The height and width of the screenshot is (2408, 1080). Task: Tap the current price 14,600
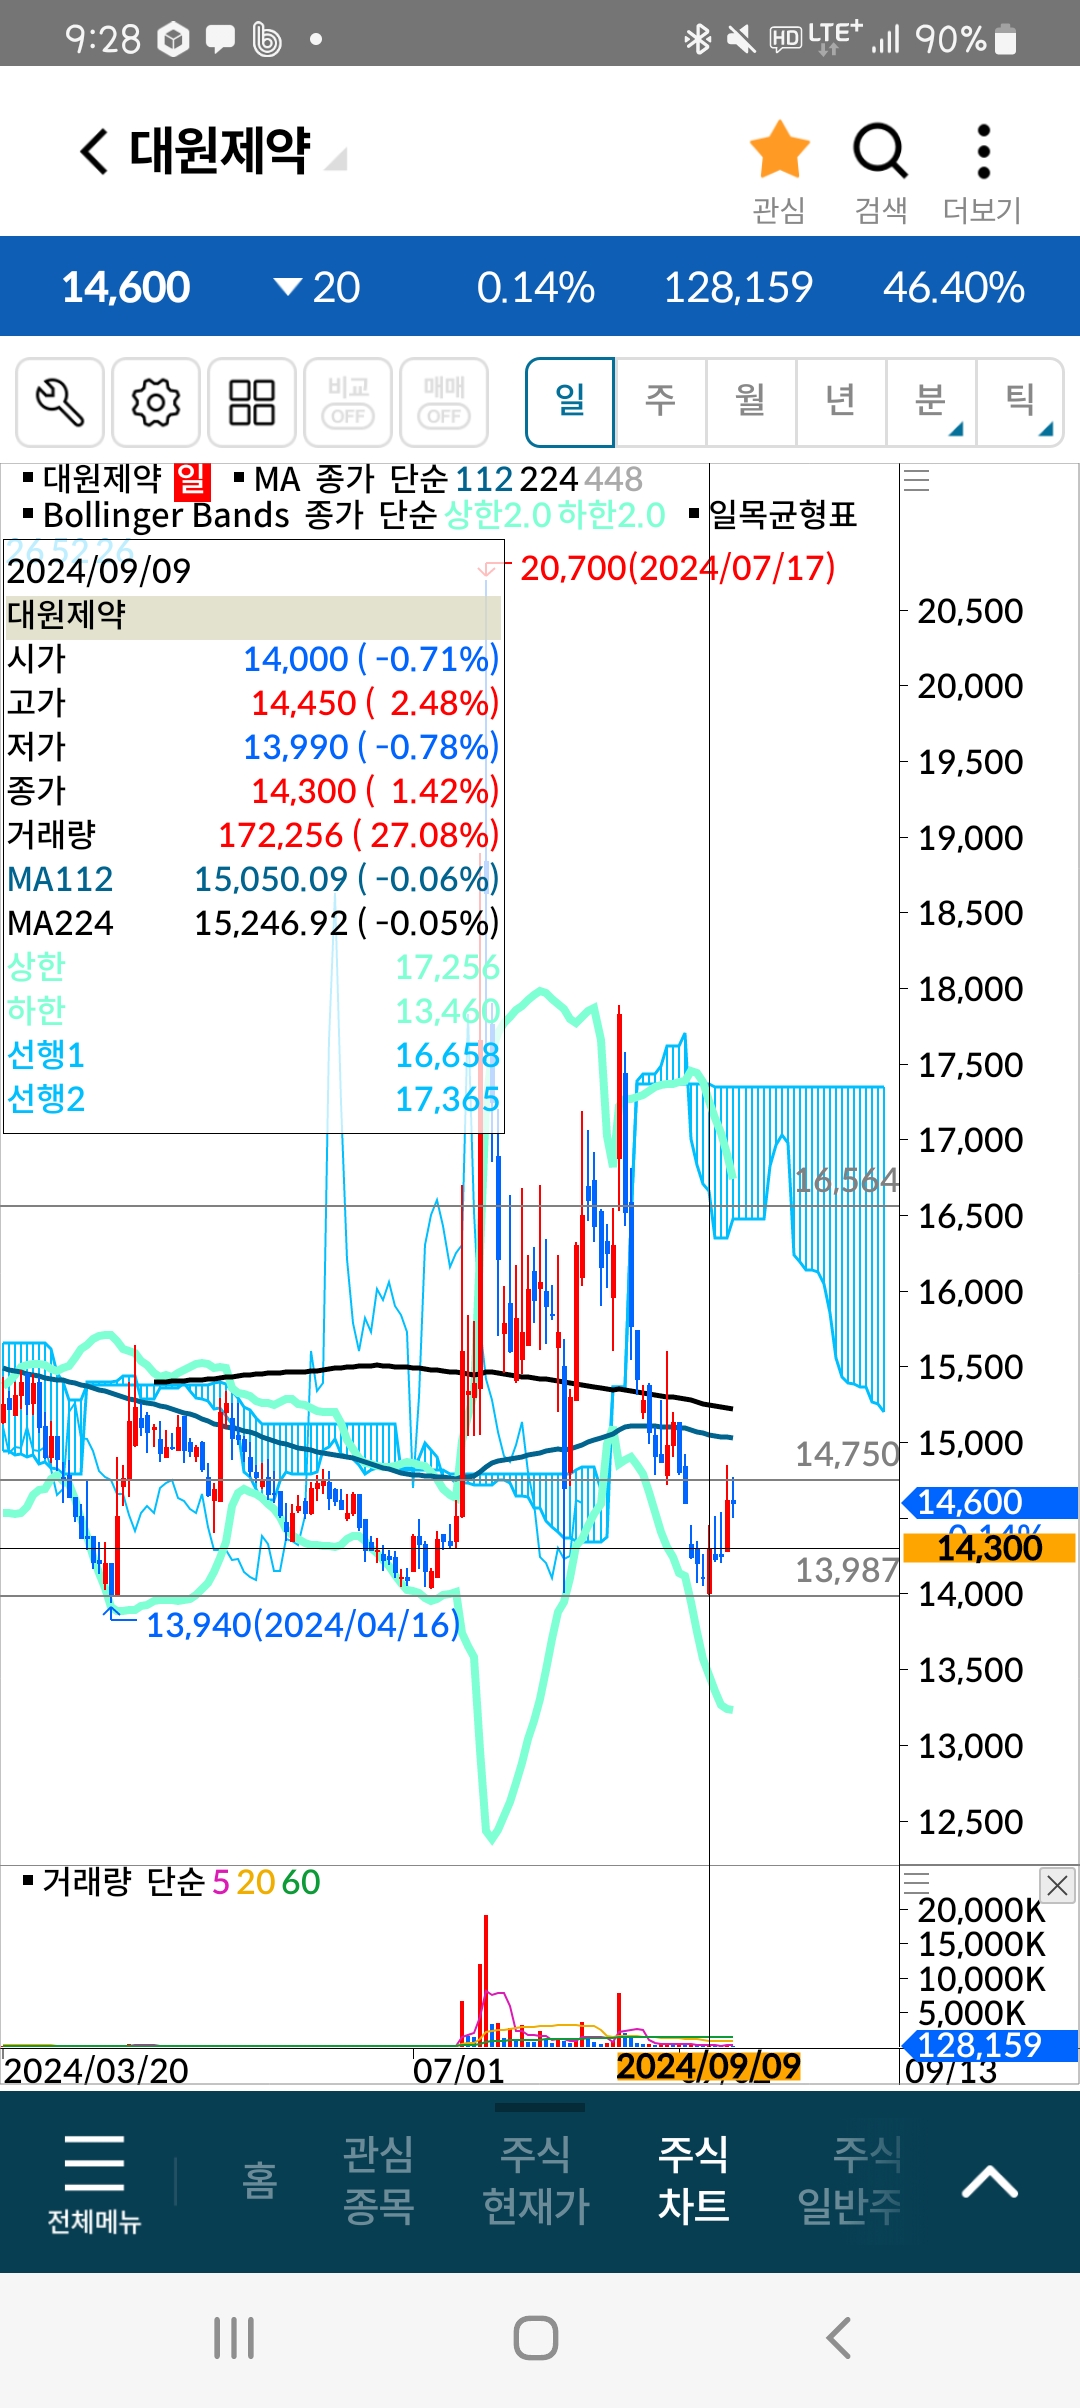(126, 288)
